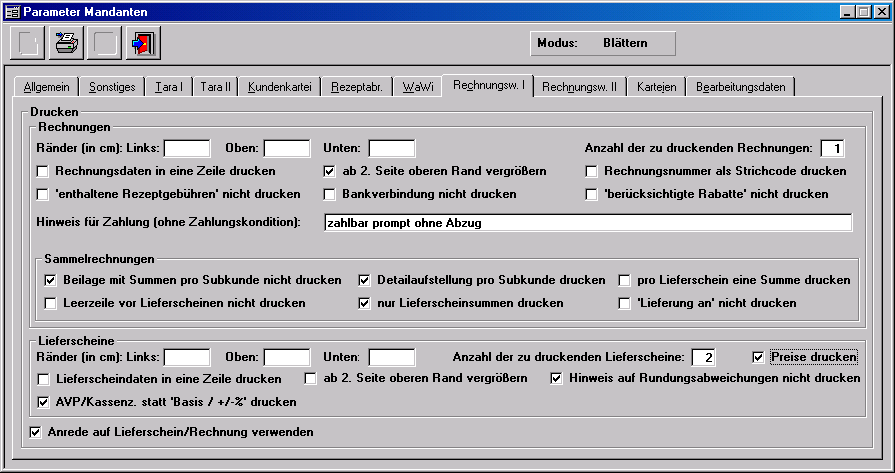895x473 pixels.
Task: Check 'Lieferung an nicht drucken'
Action: [624, 304]
